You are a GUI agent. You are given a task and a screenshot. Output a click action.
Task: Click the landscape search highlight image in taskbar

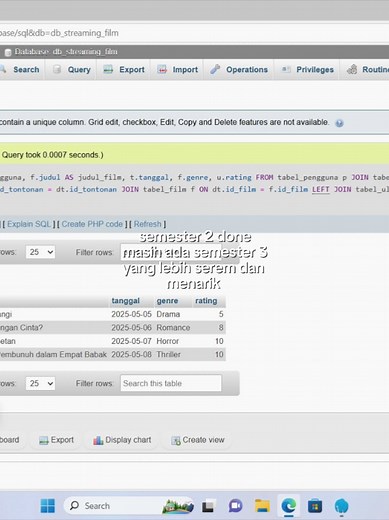pos(178,507)
